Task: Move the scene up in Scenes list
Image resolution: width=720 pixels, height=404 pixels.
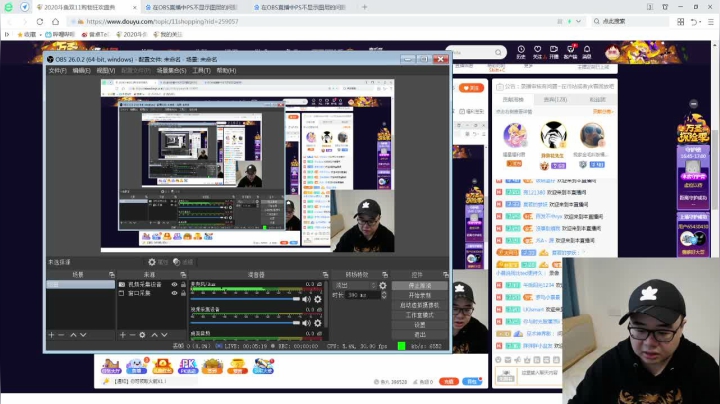Action: (73, 335)
